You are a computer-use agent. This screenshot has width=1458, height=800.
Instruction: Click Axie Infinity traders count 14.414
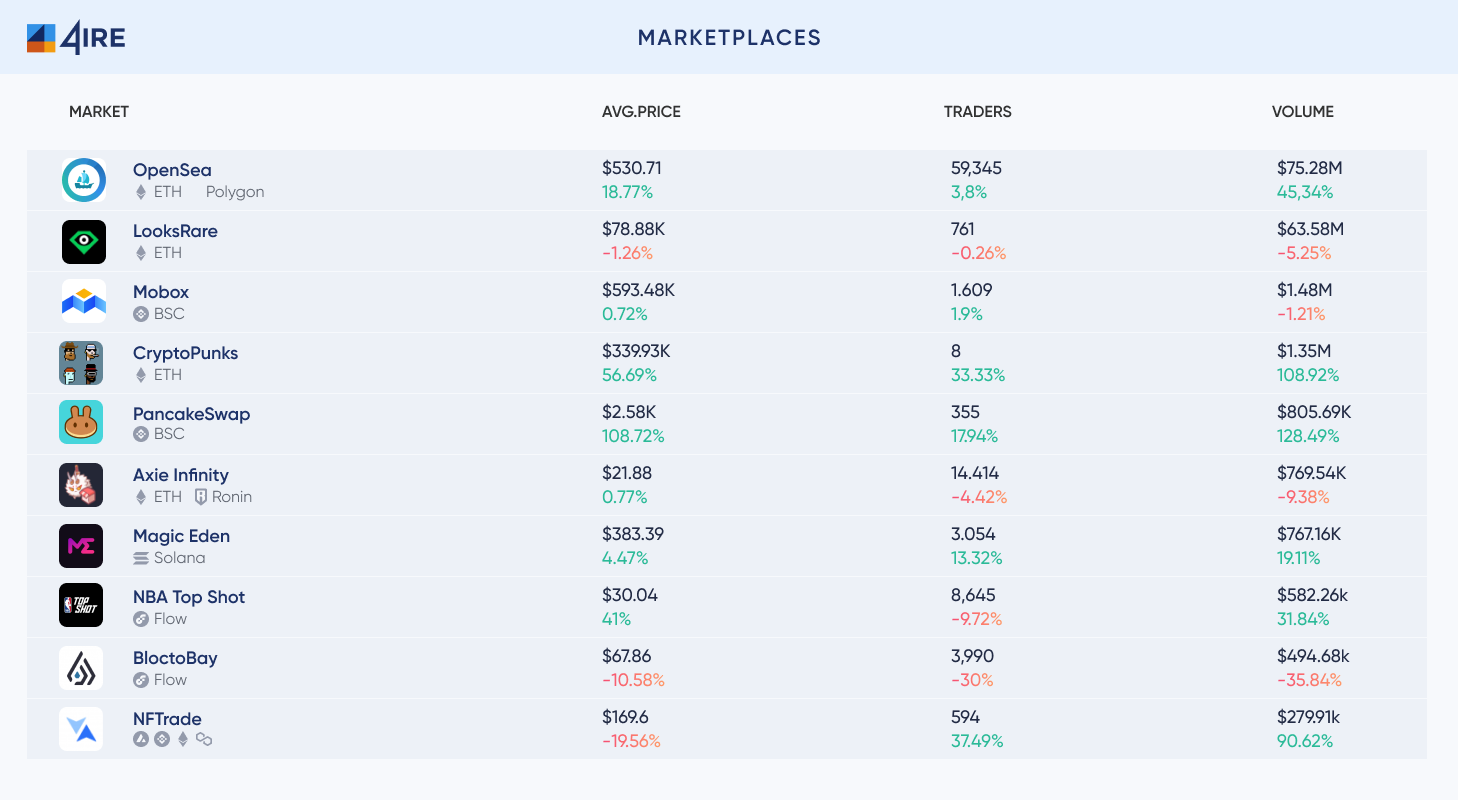975,473
